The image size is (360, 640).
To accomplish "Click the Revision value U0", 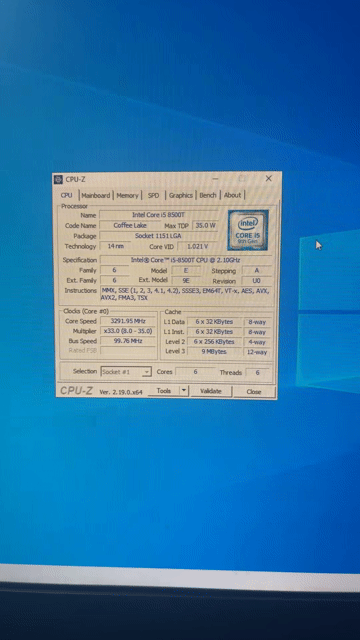I will (x=256, y=281).
